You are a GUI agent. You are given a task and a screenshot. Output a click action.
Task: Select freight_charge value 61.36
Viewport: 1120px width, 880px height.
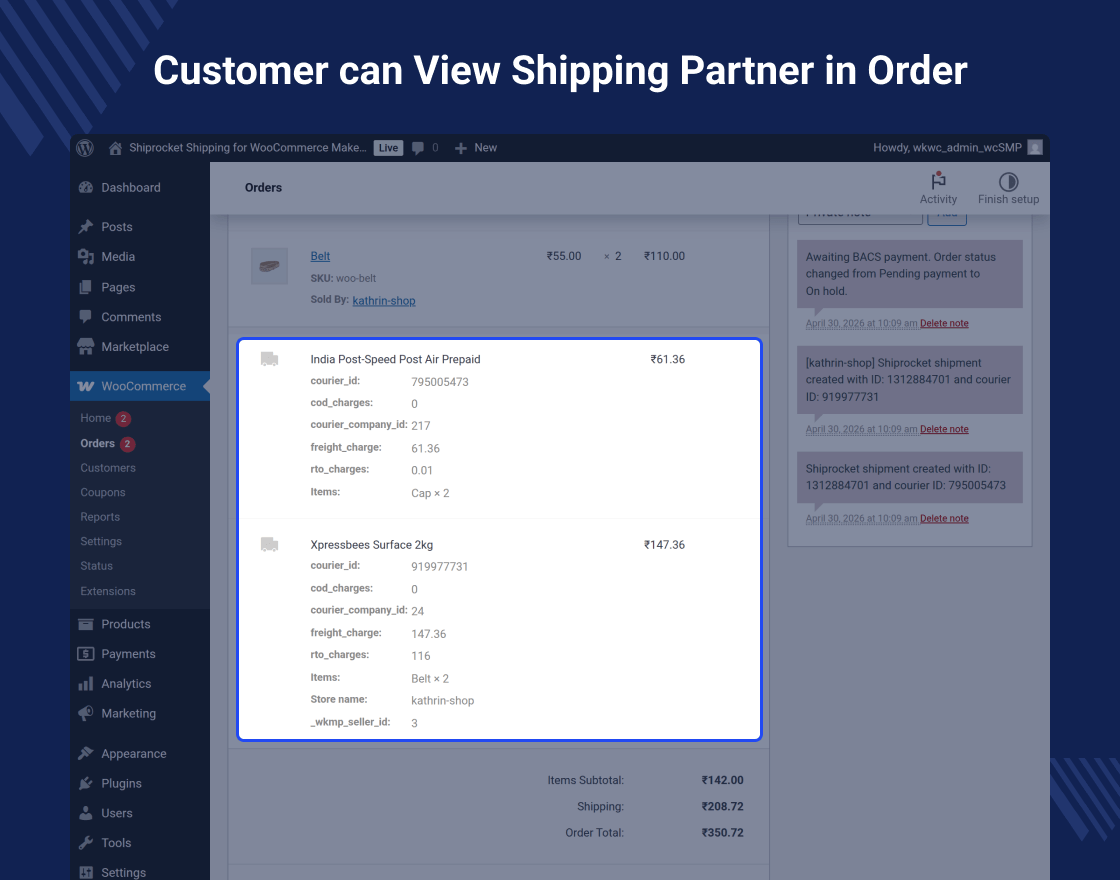point(426,449)
